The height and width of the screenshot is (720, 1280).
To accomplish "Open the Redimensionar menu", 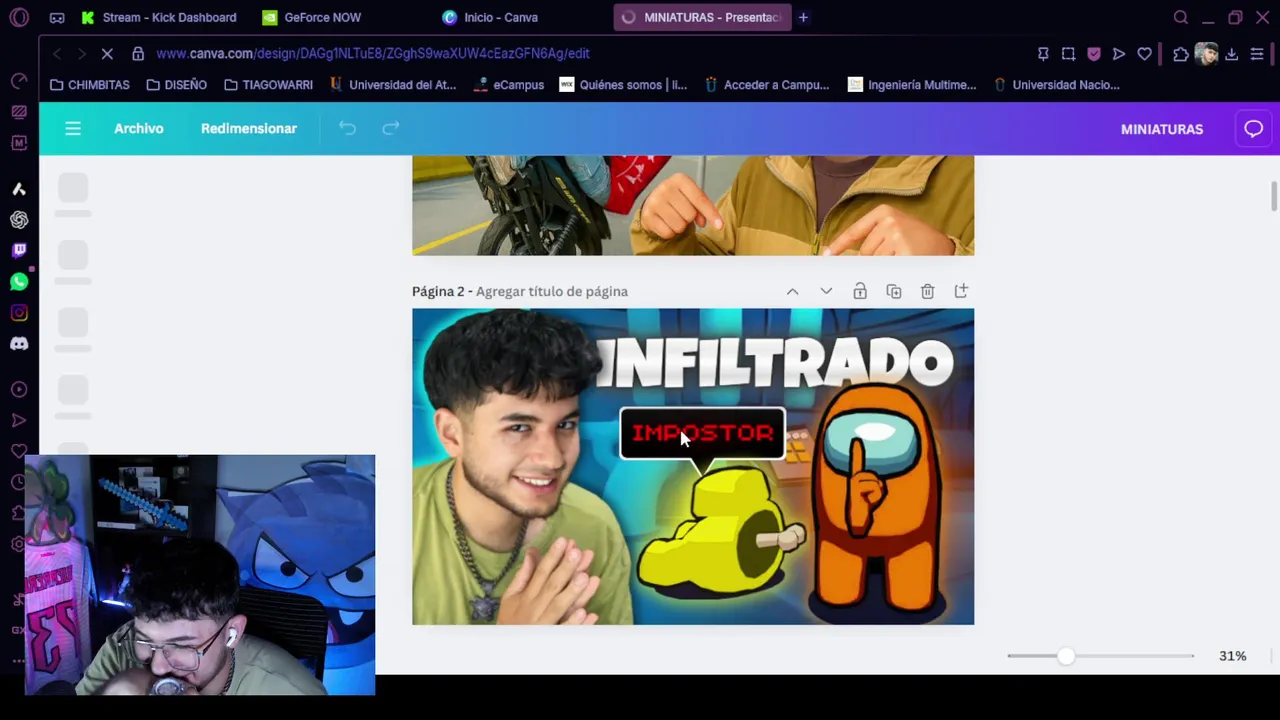I will click(x=248, y=128).
